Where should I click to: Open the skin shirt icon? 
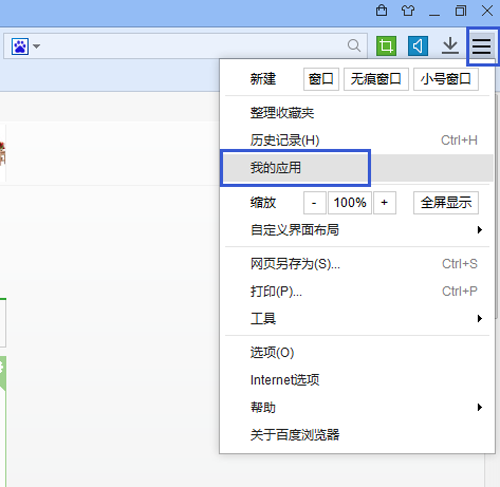click(408, 11)
